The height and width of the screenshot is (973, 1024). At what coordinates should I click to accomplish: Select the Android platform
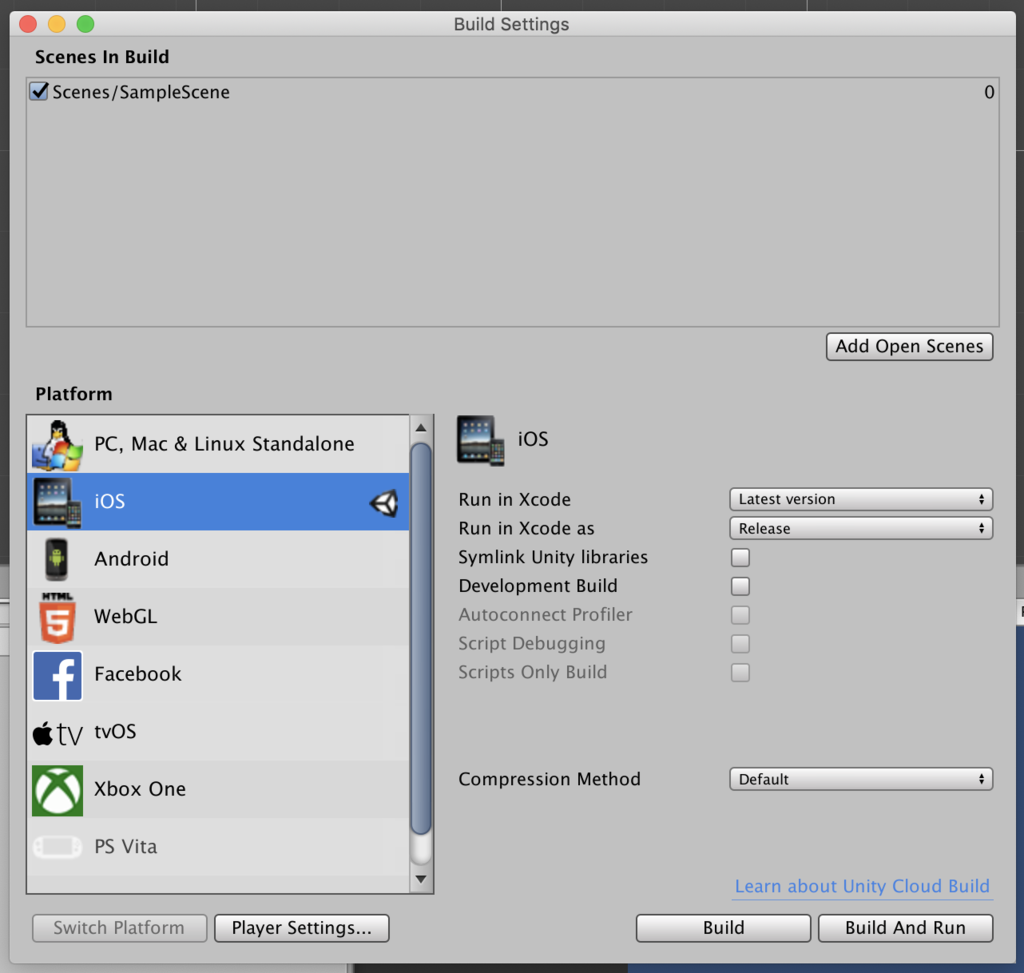218,559
